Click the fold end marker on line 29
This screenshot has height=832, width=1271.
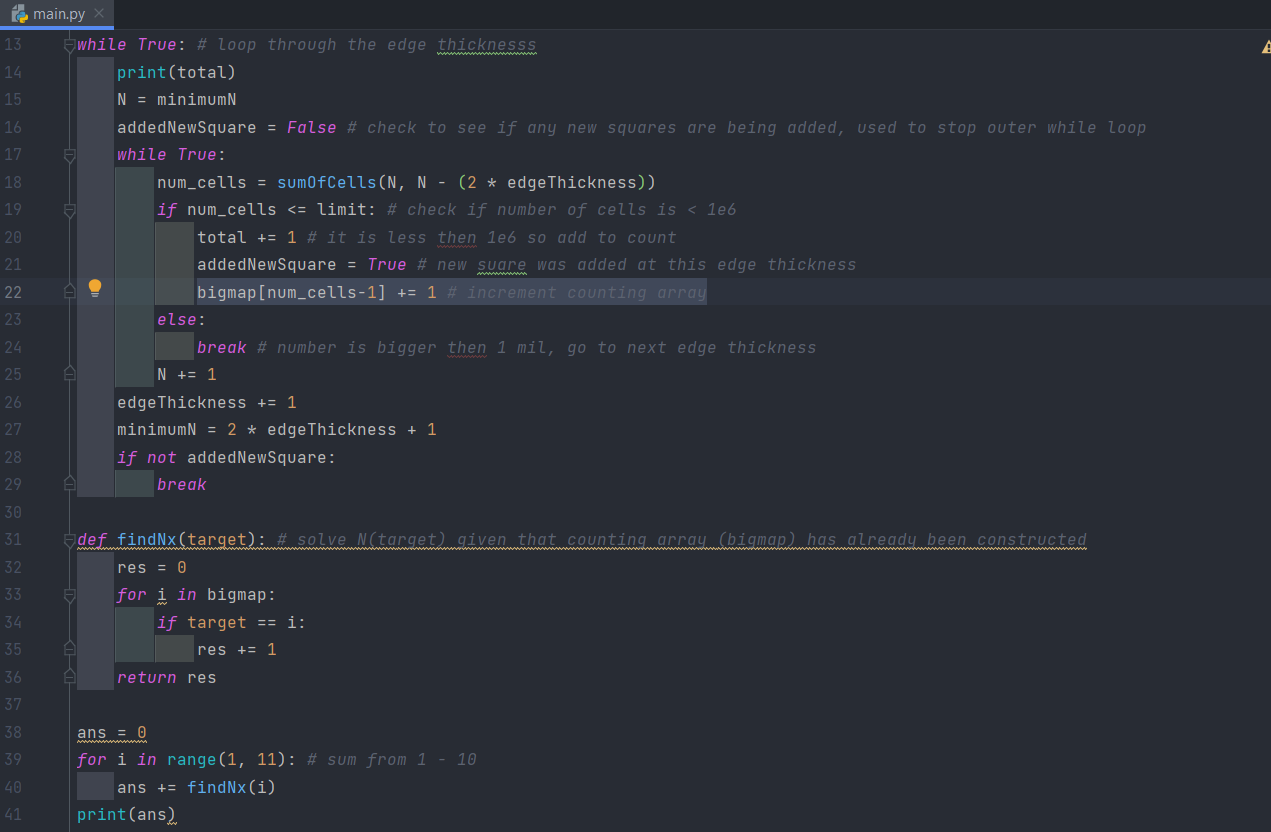(x=69, y=484)
